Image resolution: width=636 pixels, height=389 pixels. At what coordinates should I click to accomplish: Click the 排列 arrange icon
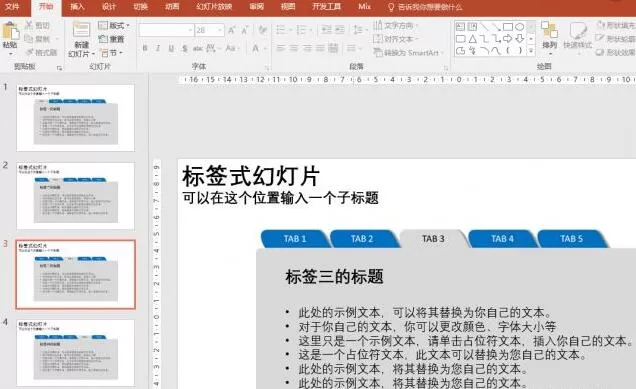click(x=550, y=31)
